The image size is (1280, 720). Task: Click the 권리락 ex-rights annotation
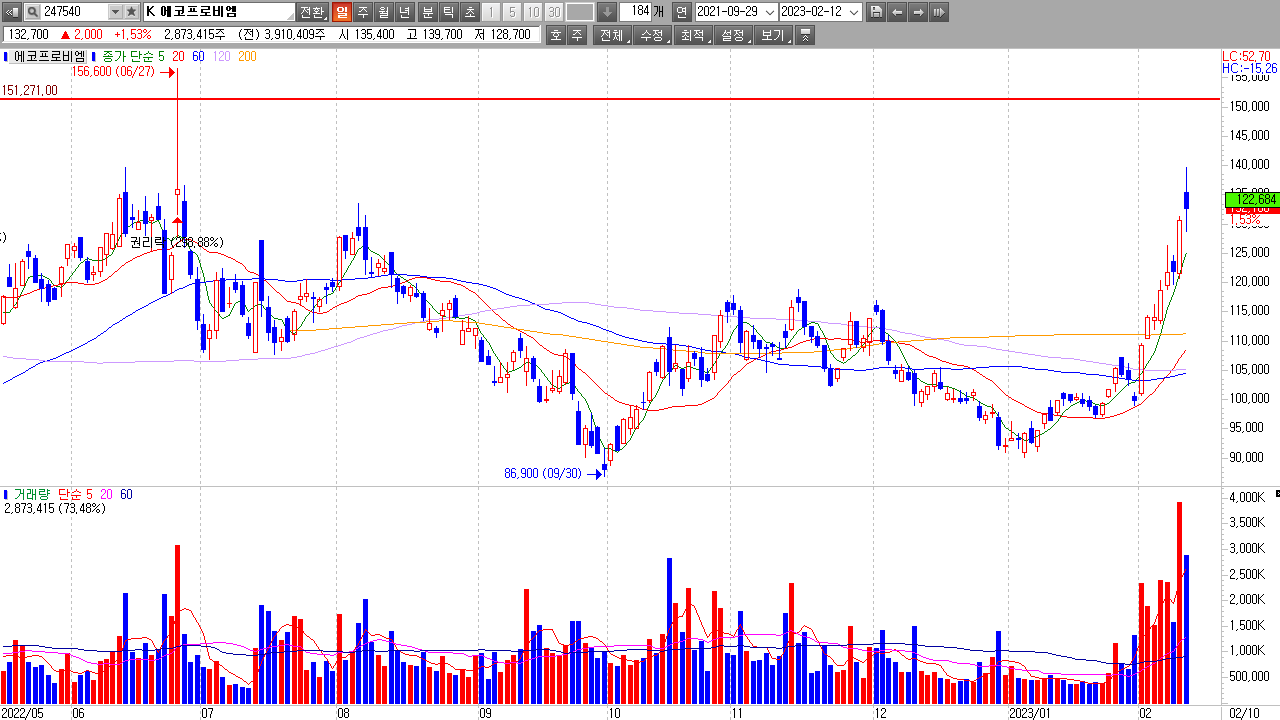[176, 242]
